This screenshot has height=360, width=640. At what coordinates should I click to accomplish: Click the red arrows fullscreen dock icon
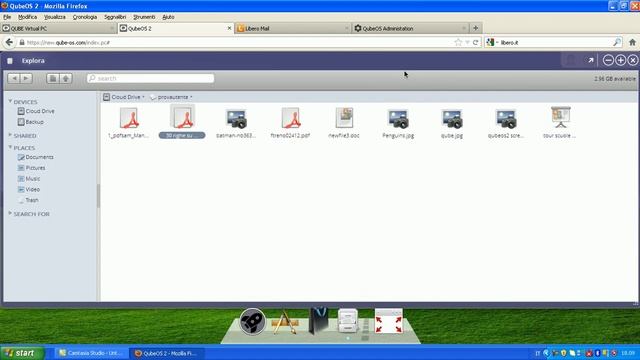[x=389, y=321]
